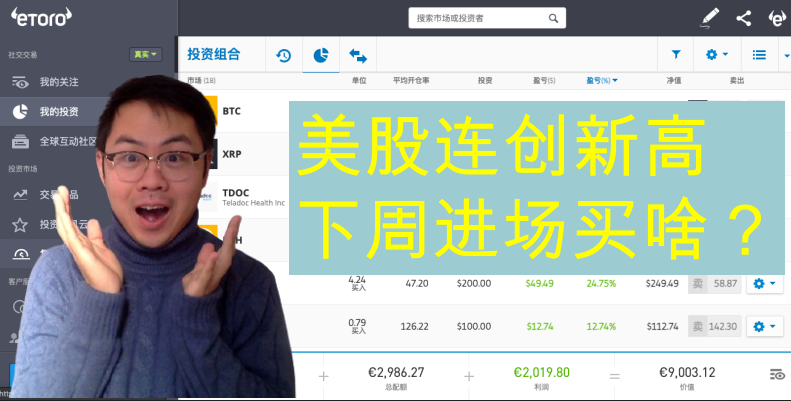The image size is (791, 401).
Task: Click the 平均开仓率 column header
Action: click(411, 81)
